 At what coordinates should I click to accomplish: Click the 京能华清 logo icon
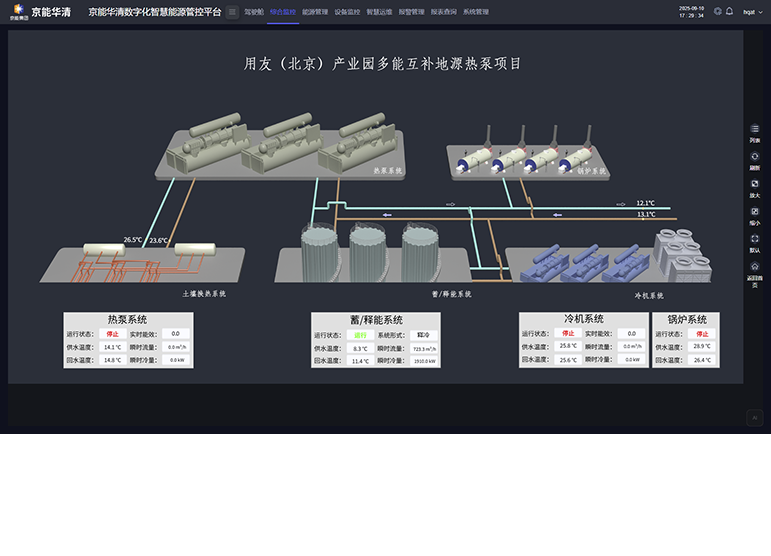pyautogui.click(x=19, y=12)
